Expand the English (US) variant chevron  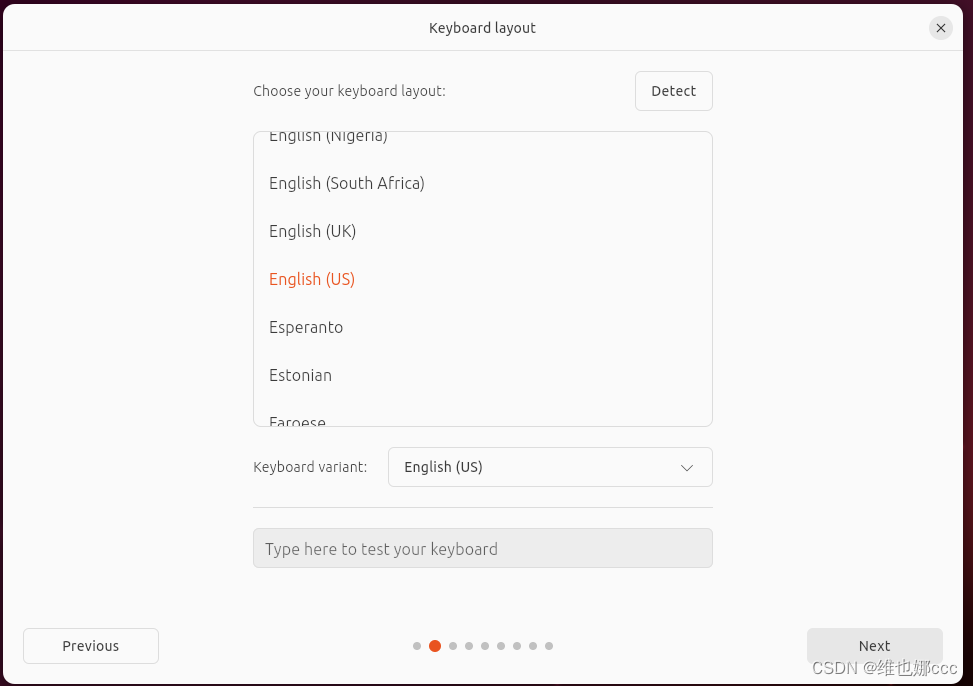687,467
